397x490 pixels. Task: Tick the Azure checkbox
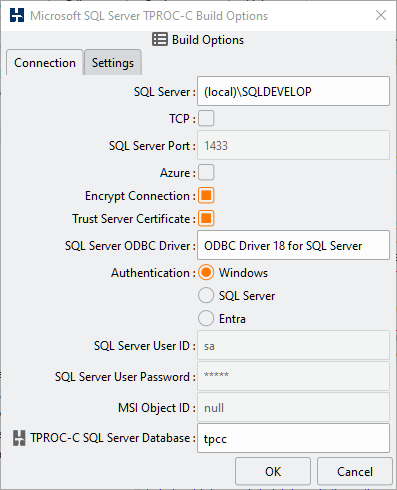pos(206,173)
